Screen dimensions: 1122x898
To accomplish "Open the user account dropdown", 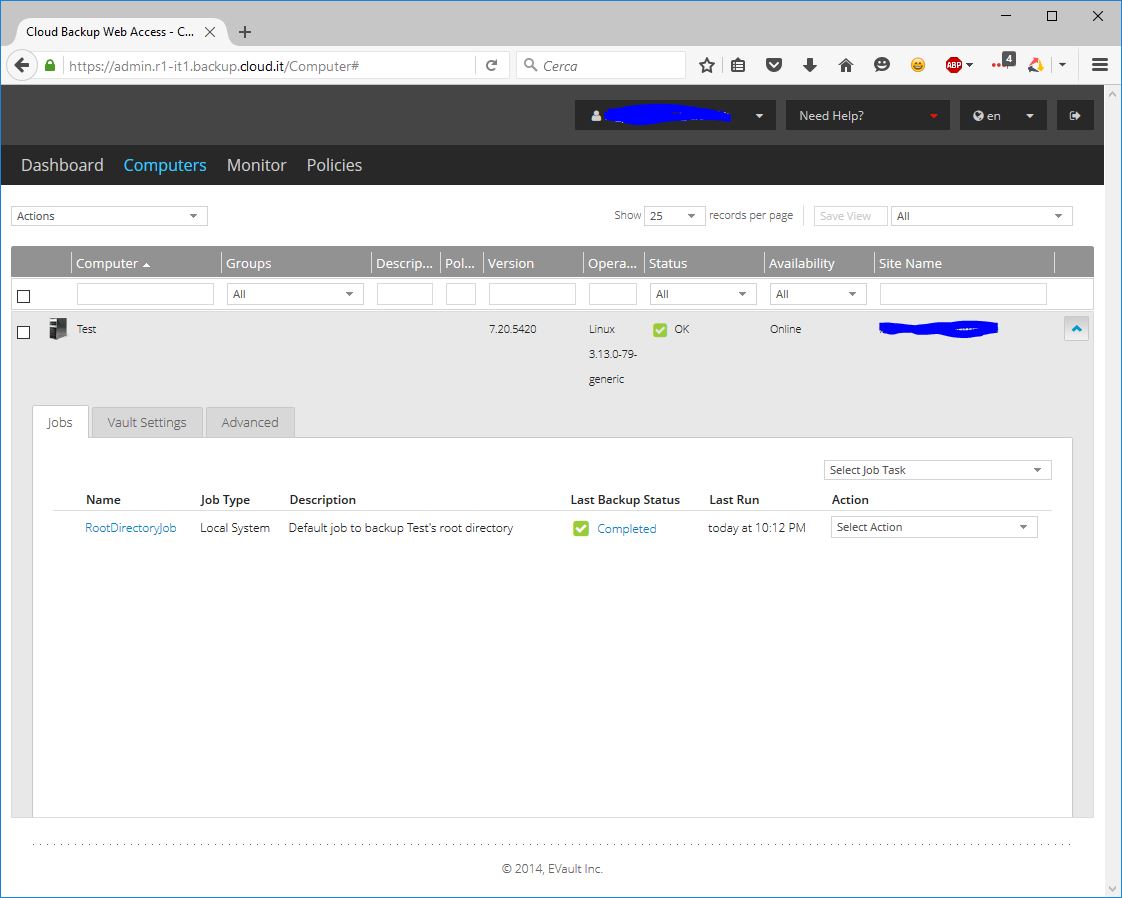I will (675, 115).
